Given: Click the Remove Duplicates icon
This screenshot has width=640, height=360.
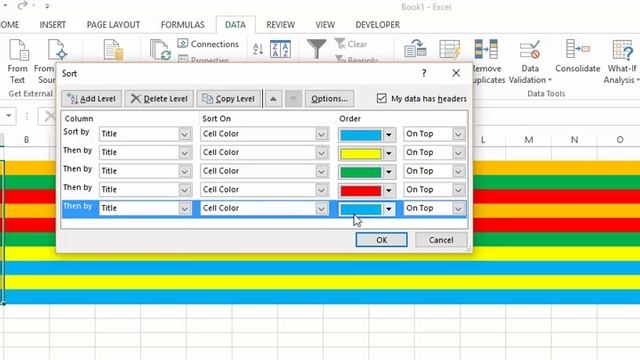Looking at the screenshot, I should click(x=486, y=49).
